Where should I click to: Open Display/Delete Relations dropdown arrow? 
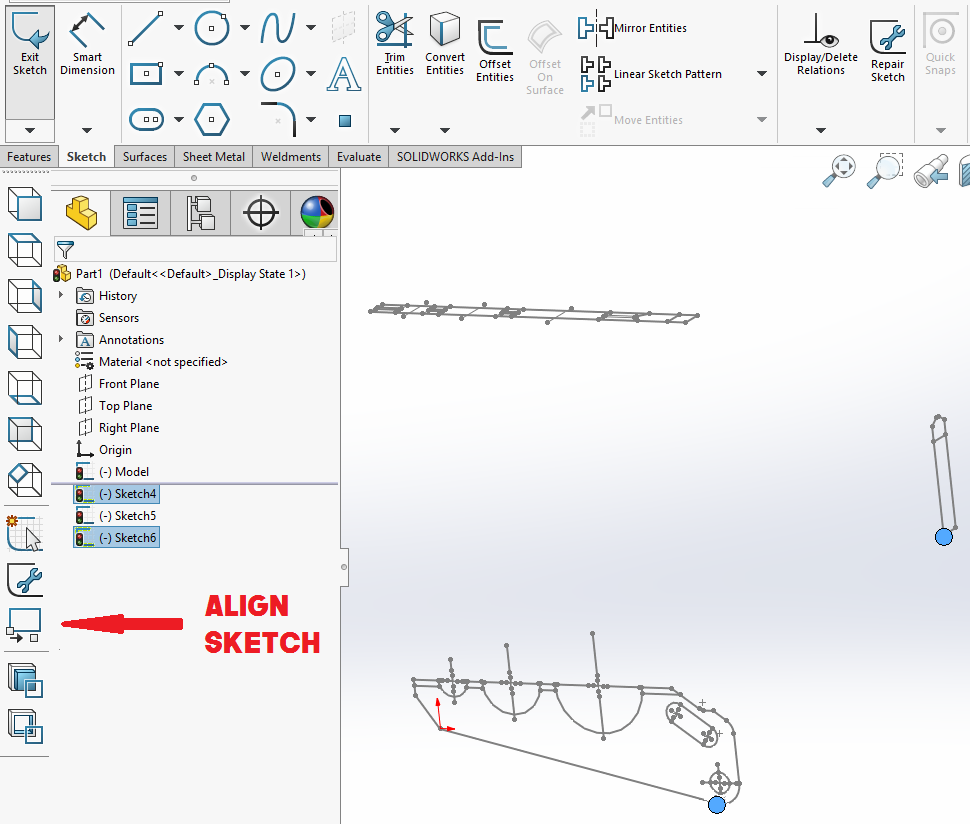[821, 131]
